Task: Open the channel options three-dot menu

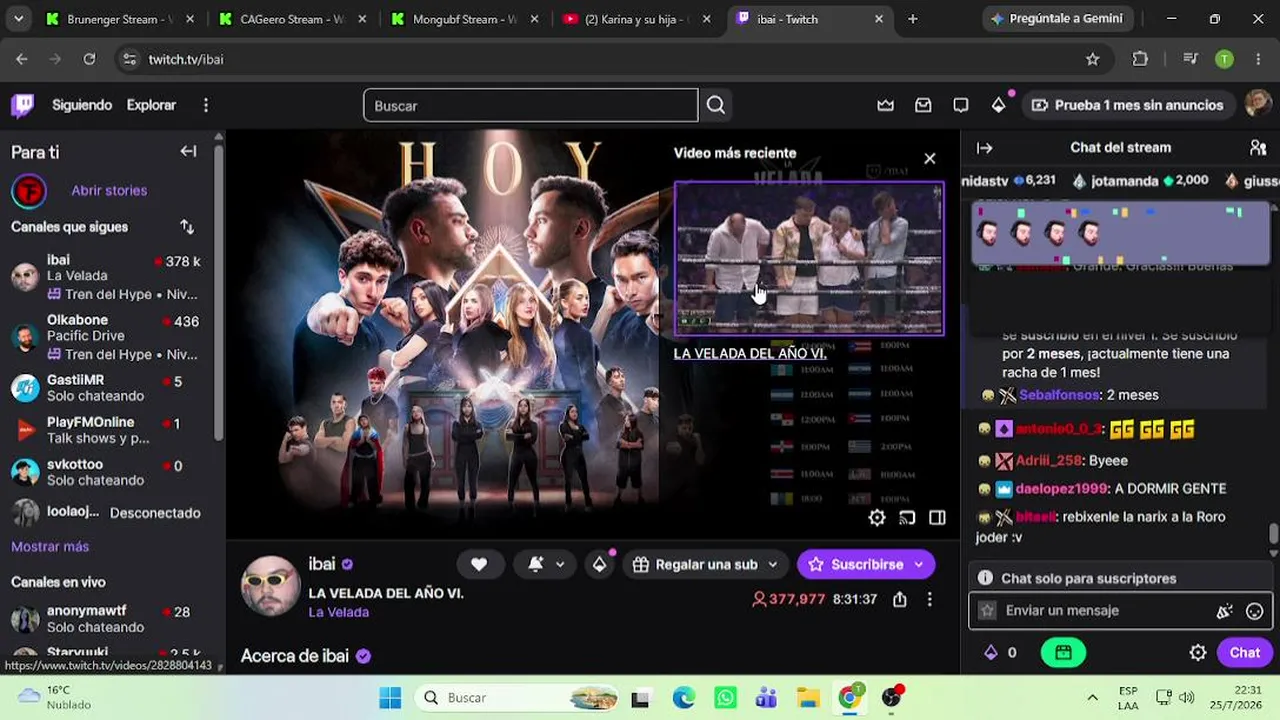Action: [x=929, y=599]
